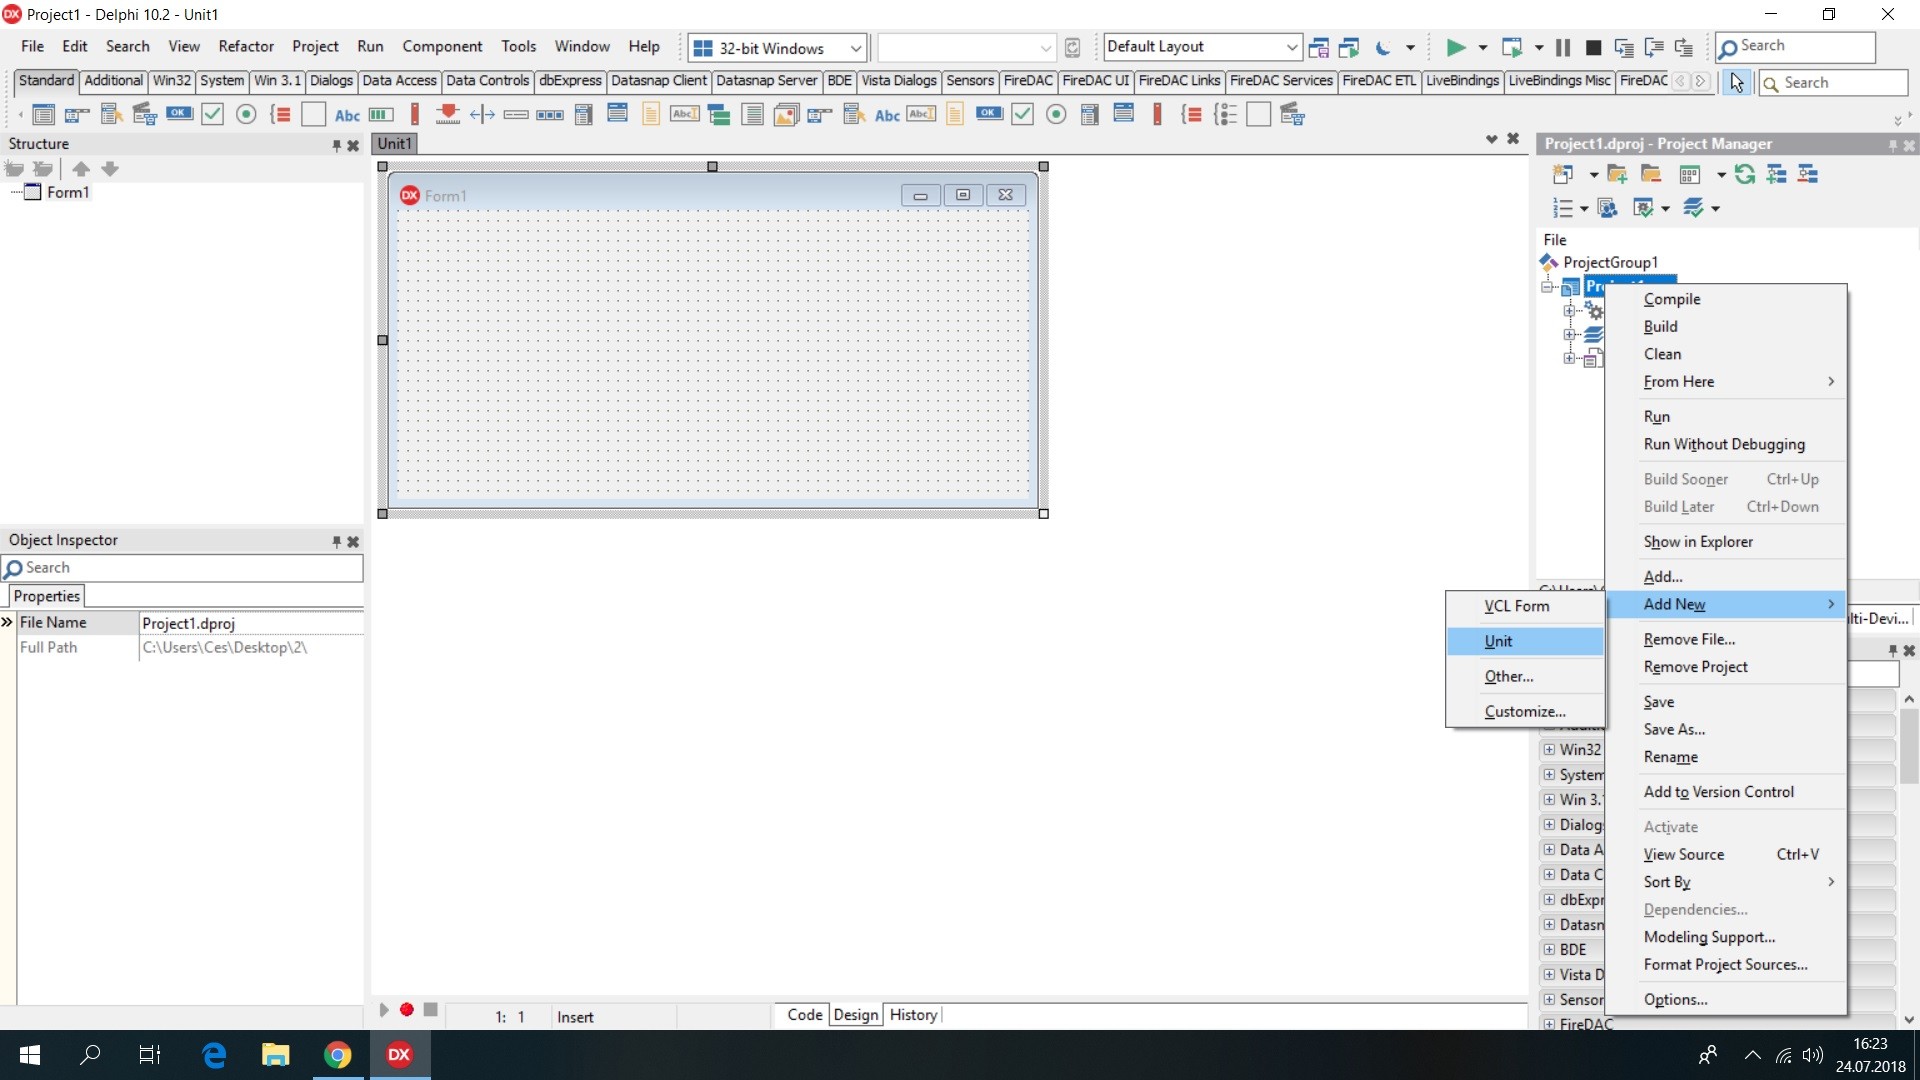Click the Save Desktop layout icon

[1319, 47]
